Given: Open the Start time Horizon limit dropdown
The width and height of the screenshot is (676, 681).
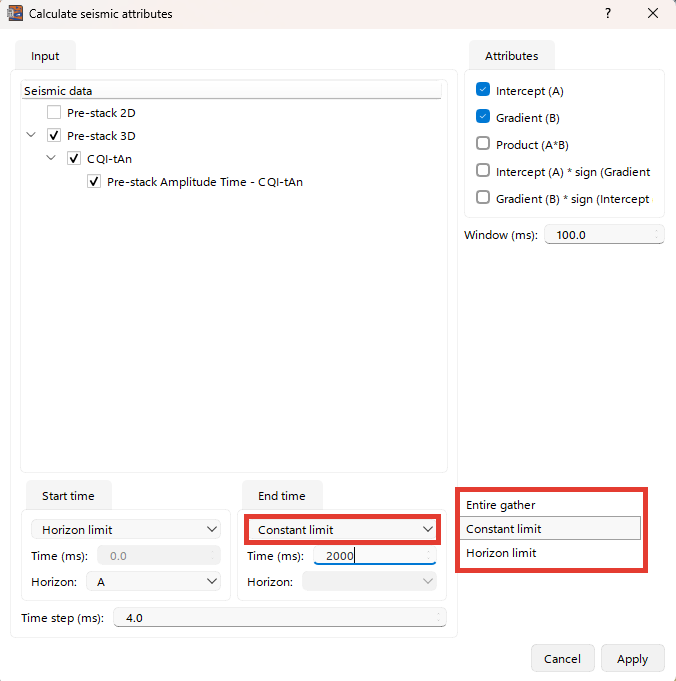Looking at the screenshot, I should pos(126,530).
